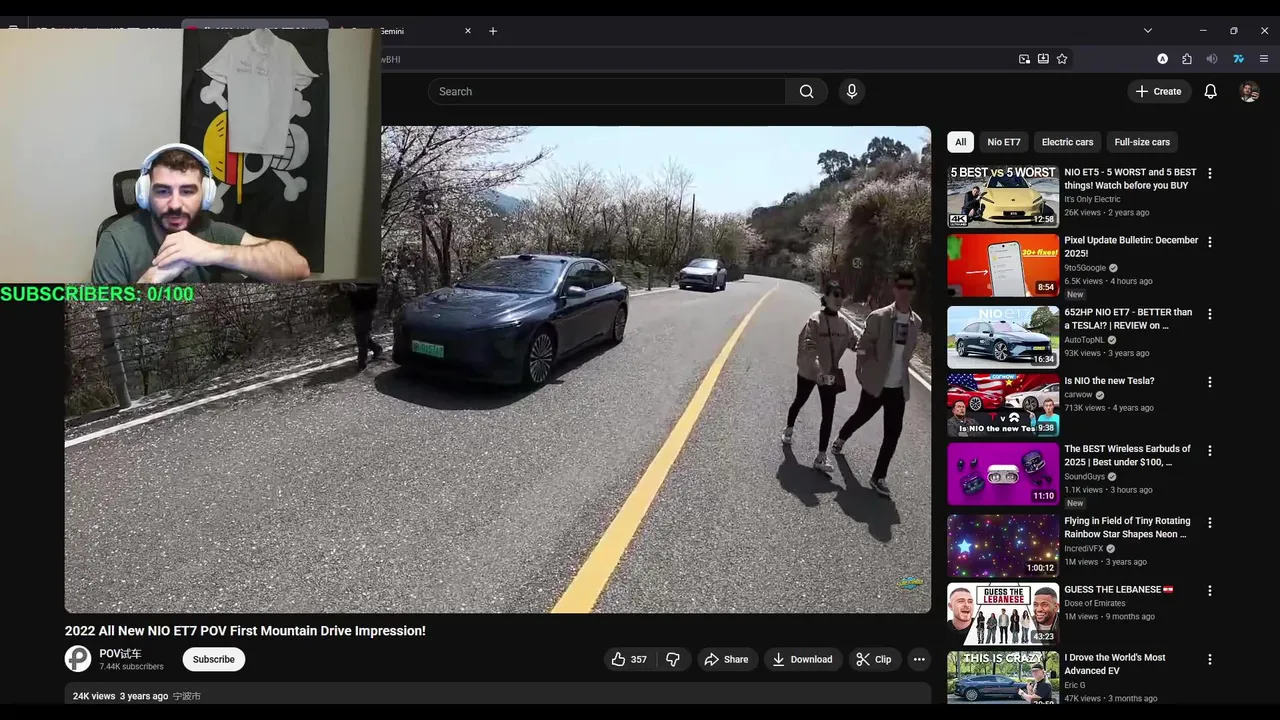Open Pixel Update Bulletin video thumbnail

1003,265
